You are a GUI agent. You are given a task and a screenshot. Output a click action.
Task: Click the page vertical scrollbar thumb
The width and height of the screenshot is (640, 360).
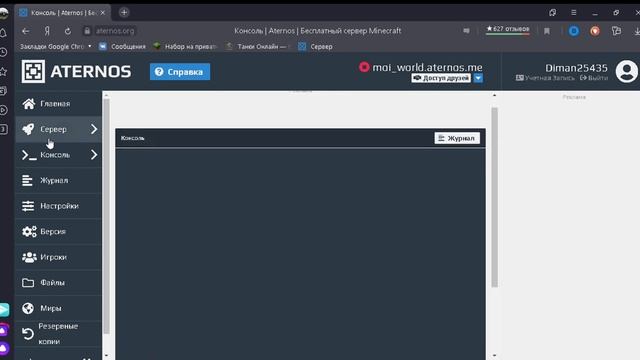coord(494,198)
